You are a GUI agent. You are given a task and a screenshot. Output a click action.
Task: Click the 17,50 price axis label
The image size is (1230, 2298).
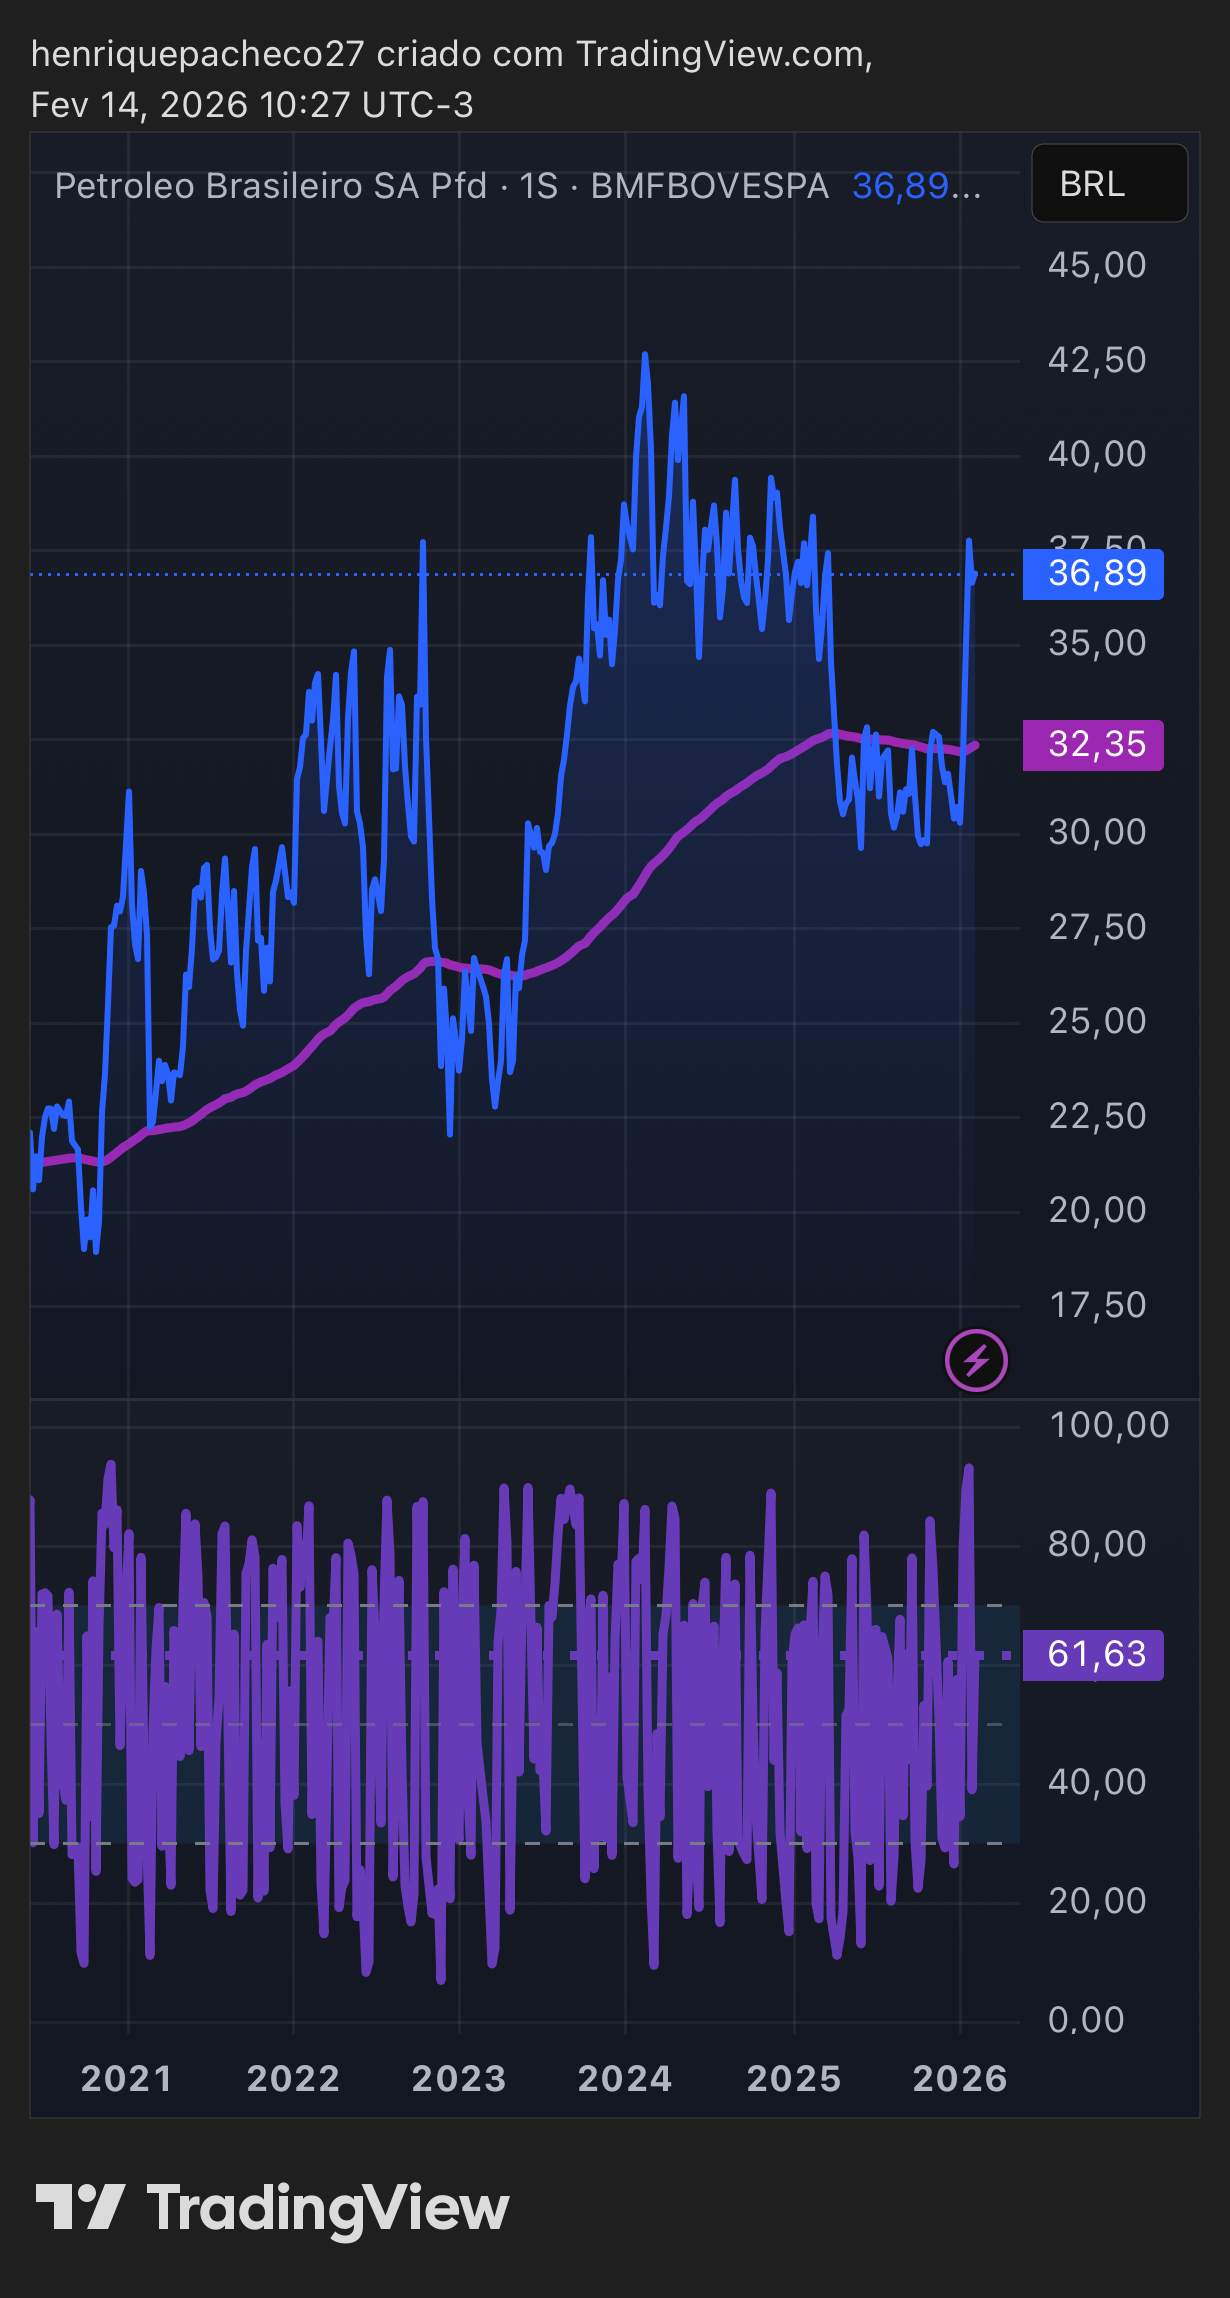(x=1097, y=1305)
